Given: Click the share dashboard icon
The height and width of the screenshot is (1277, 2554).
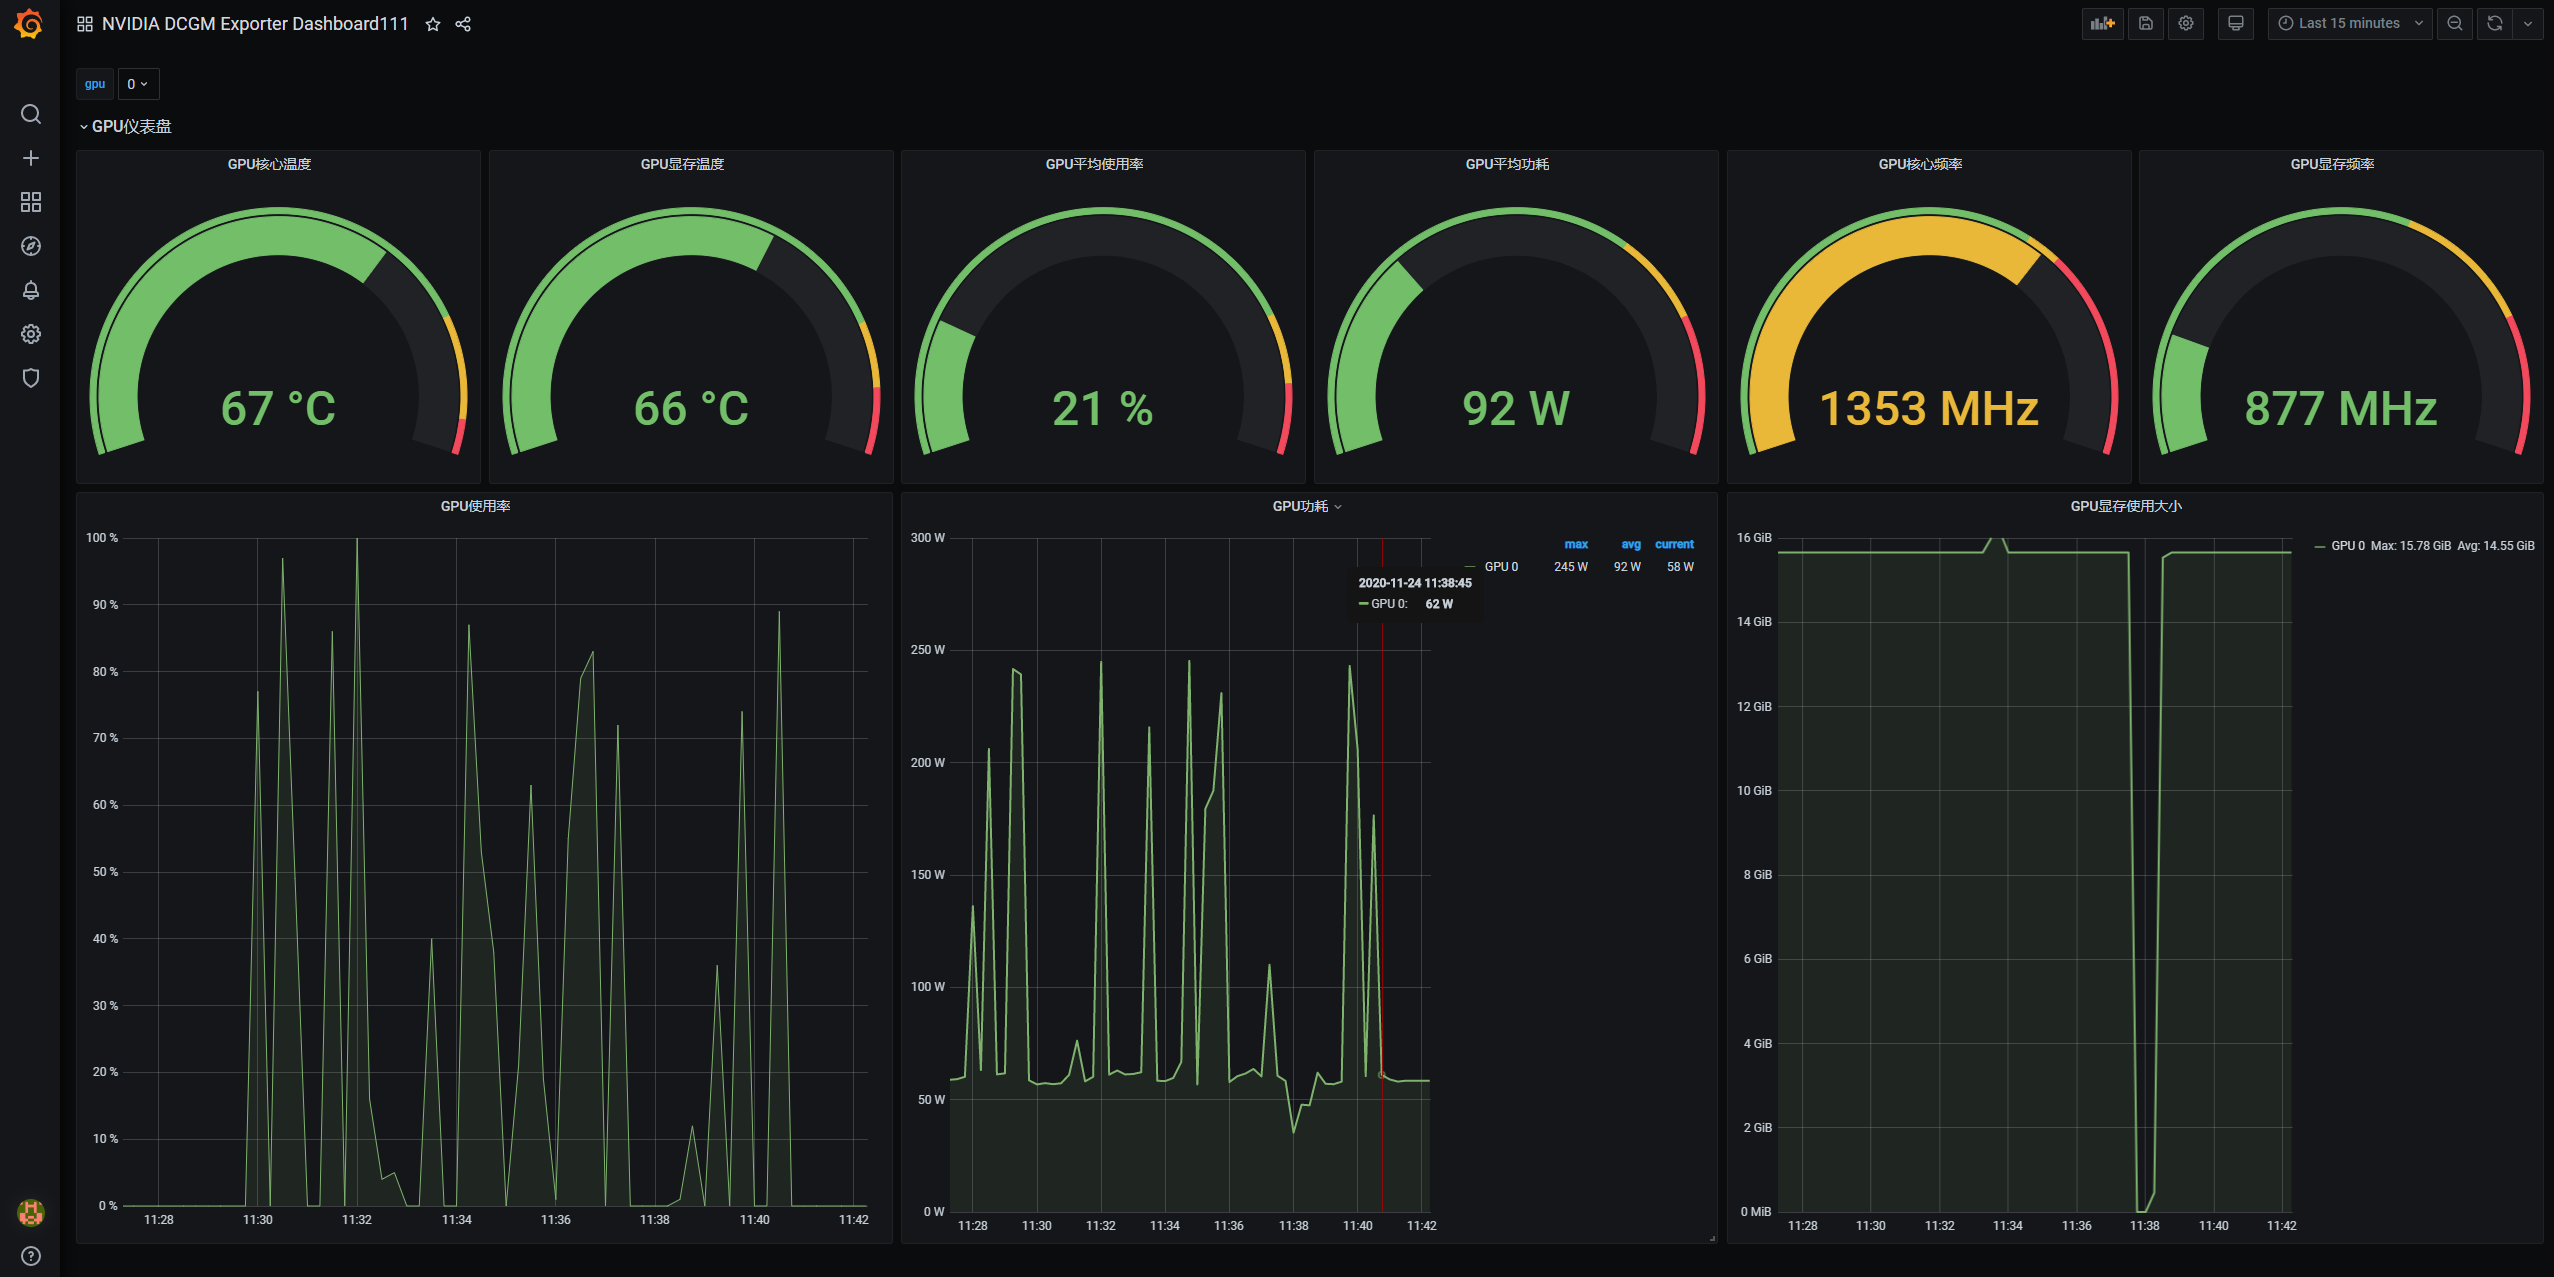Looking at the screenshot, I should pyautogui.click(x=463, y=24).
